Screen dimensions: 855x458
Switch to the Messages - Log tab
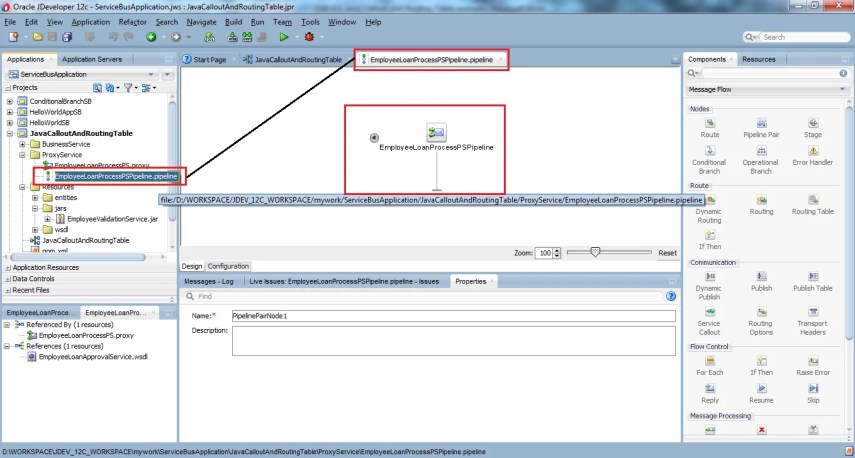click(209, 281)
